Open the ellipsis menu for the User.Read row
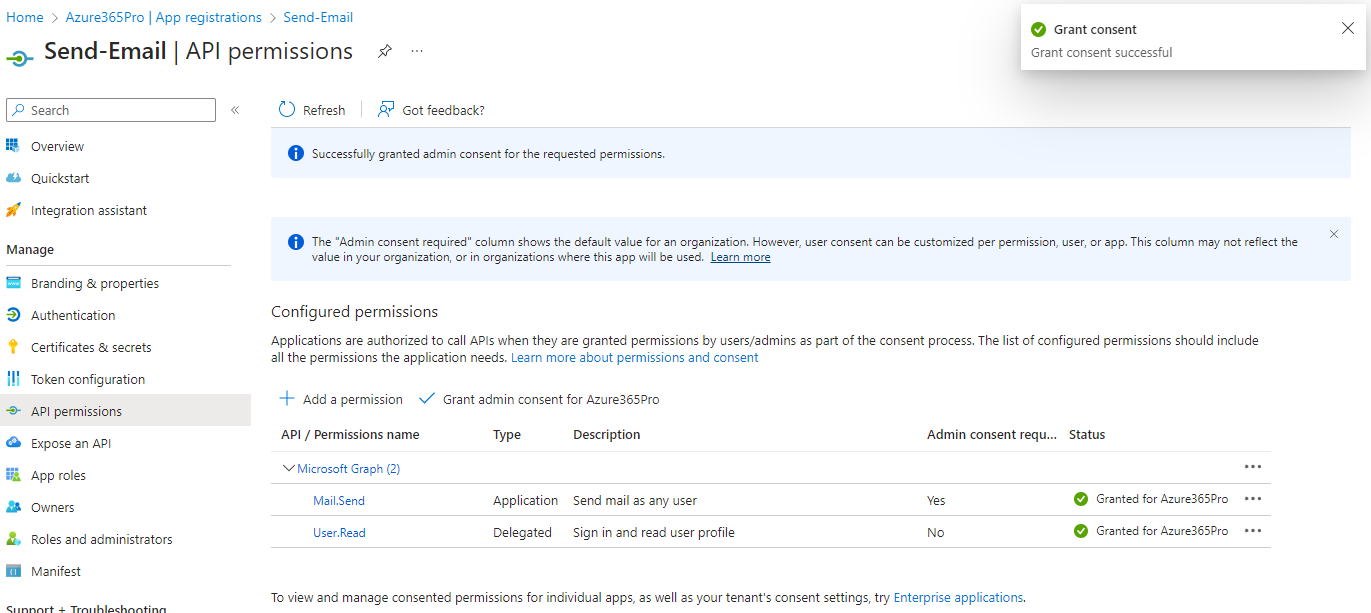This screenshot has width=1371, height=613. click(x=1253, y=531)
